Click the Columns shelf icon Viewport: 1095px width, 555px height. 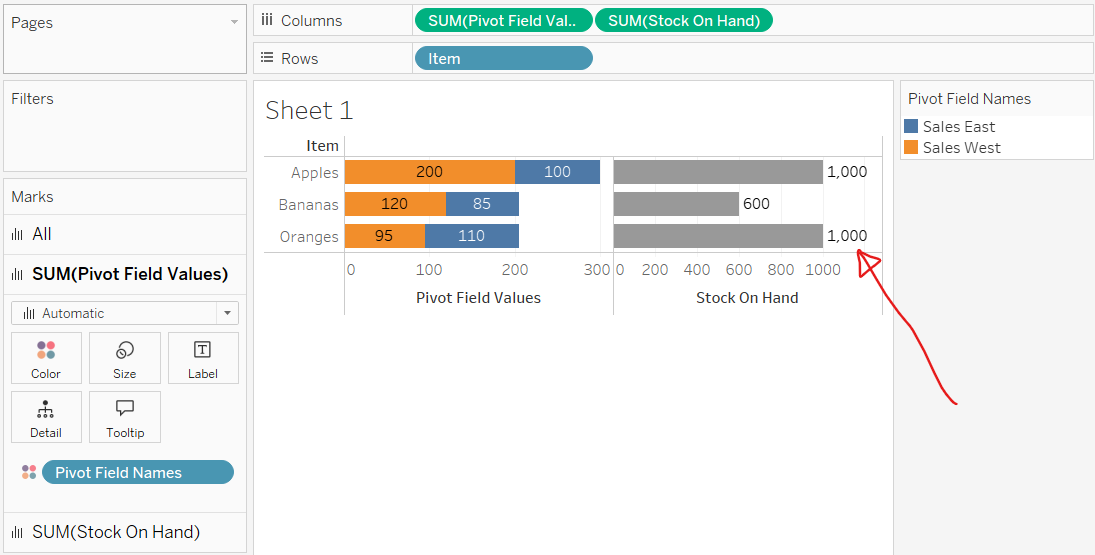[267, 20]
